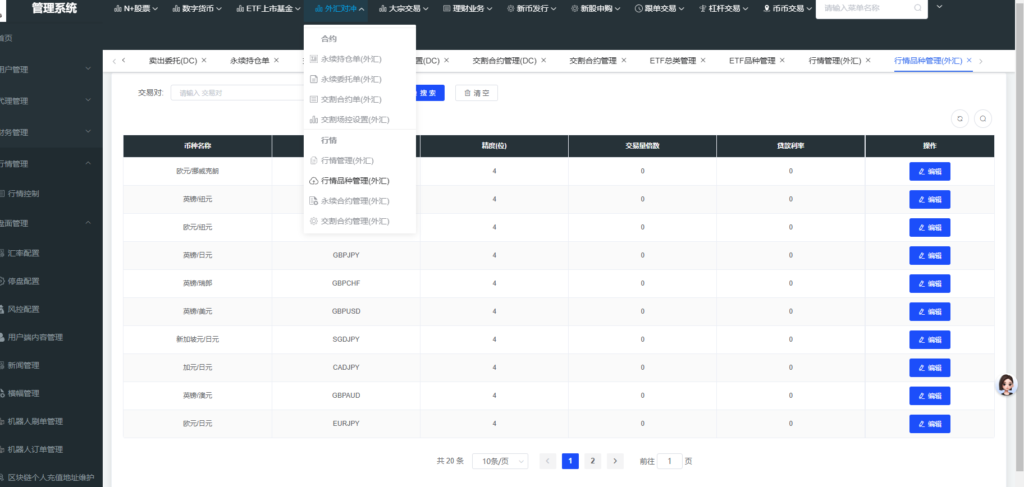
Task: Open 新股申购 top menu
Action: click(x=595, y=8)
